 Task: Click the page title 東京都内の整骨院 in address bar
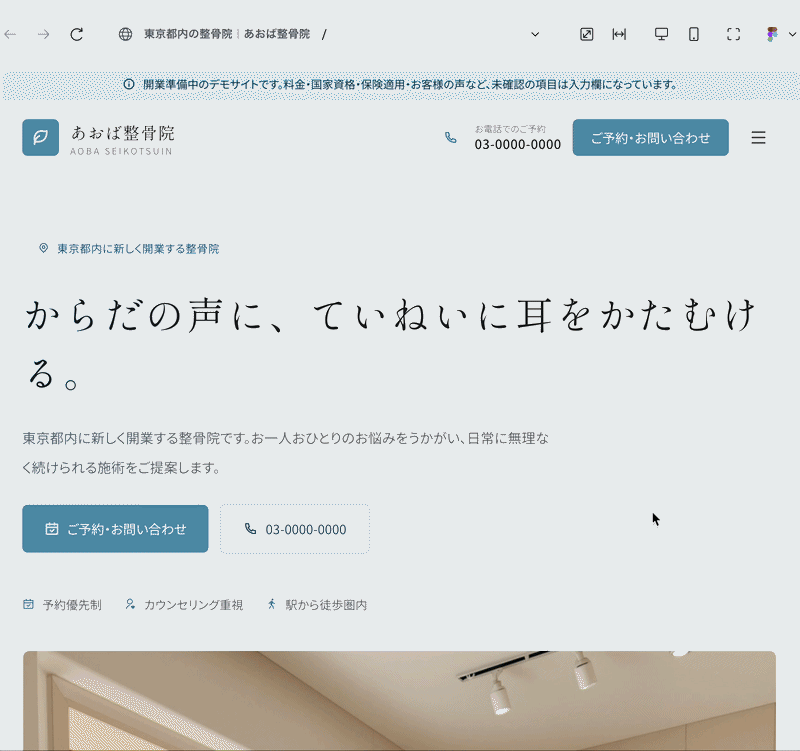[x=188, y=34]
